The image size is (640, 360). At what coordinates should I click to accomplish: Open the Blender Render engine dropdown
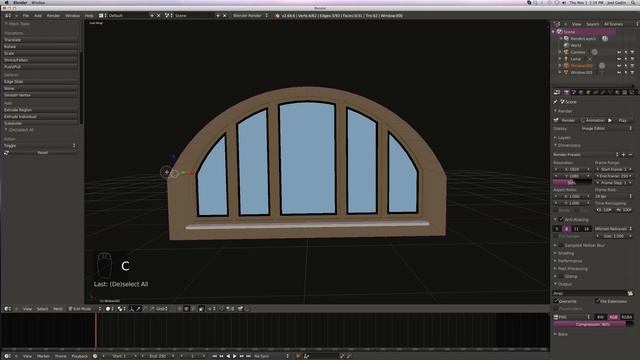tap(250, 16)
